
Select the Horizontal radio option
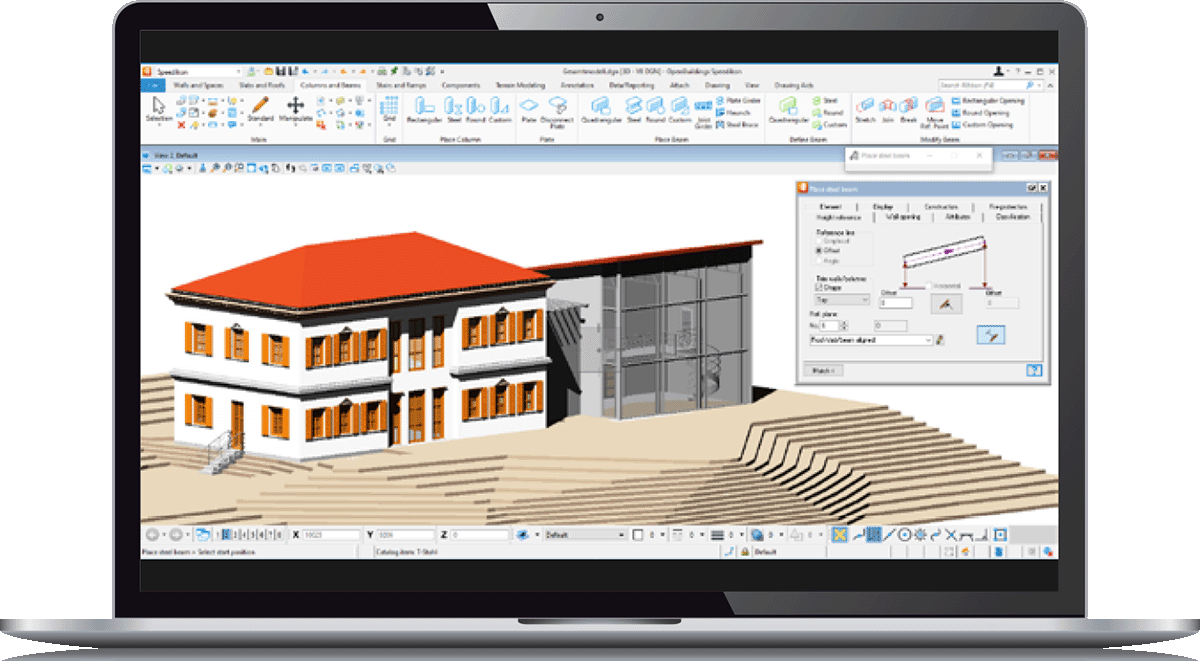pyautogui.click(x=929, y=285)
